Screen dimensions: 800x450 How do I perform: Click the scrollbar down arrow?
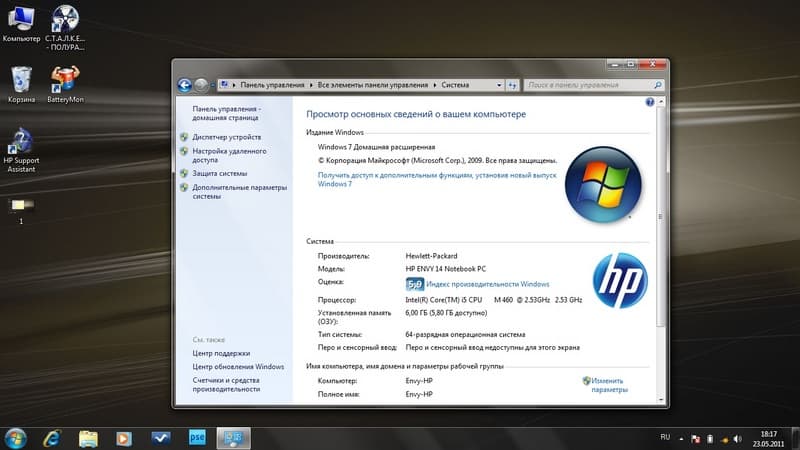(x=661, y=400)
